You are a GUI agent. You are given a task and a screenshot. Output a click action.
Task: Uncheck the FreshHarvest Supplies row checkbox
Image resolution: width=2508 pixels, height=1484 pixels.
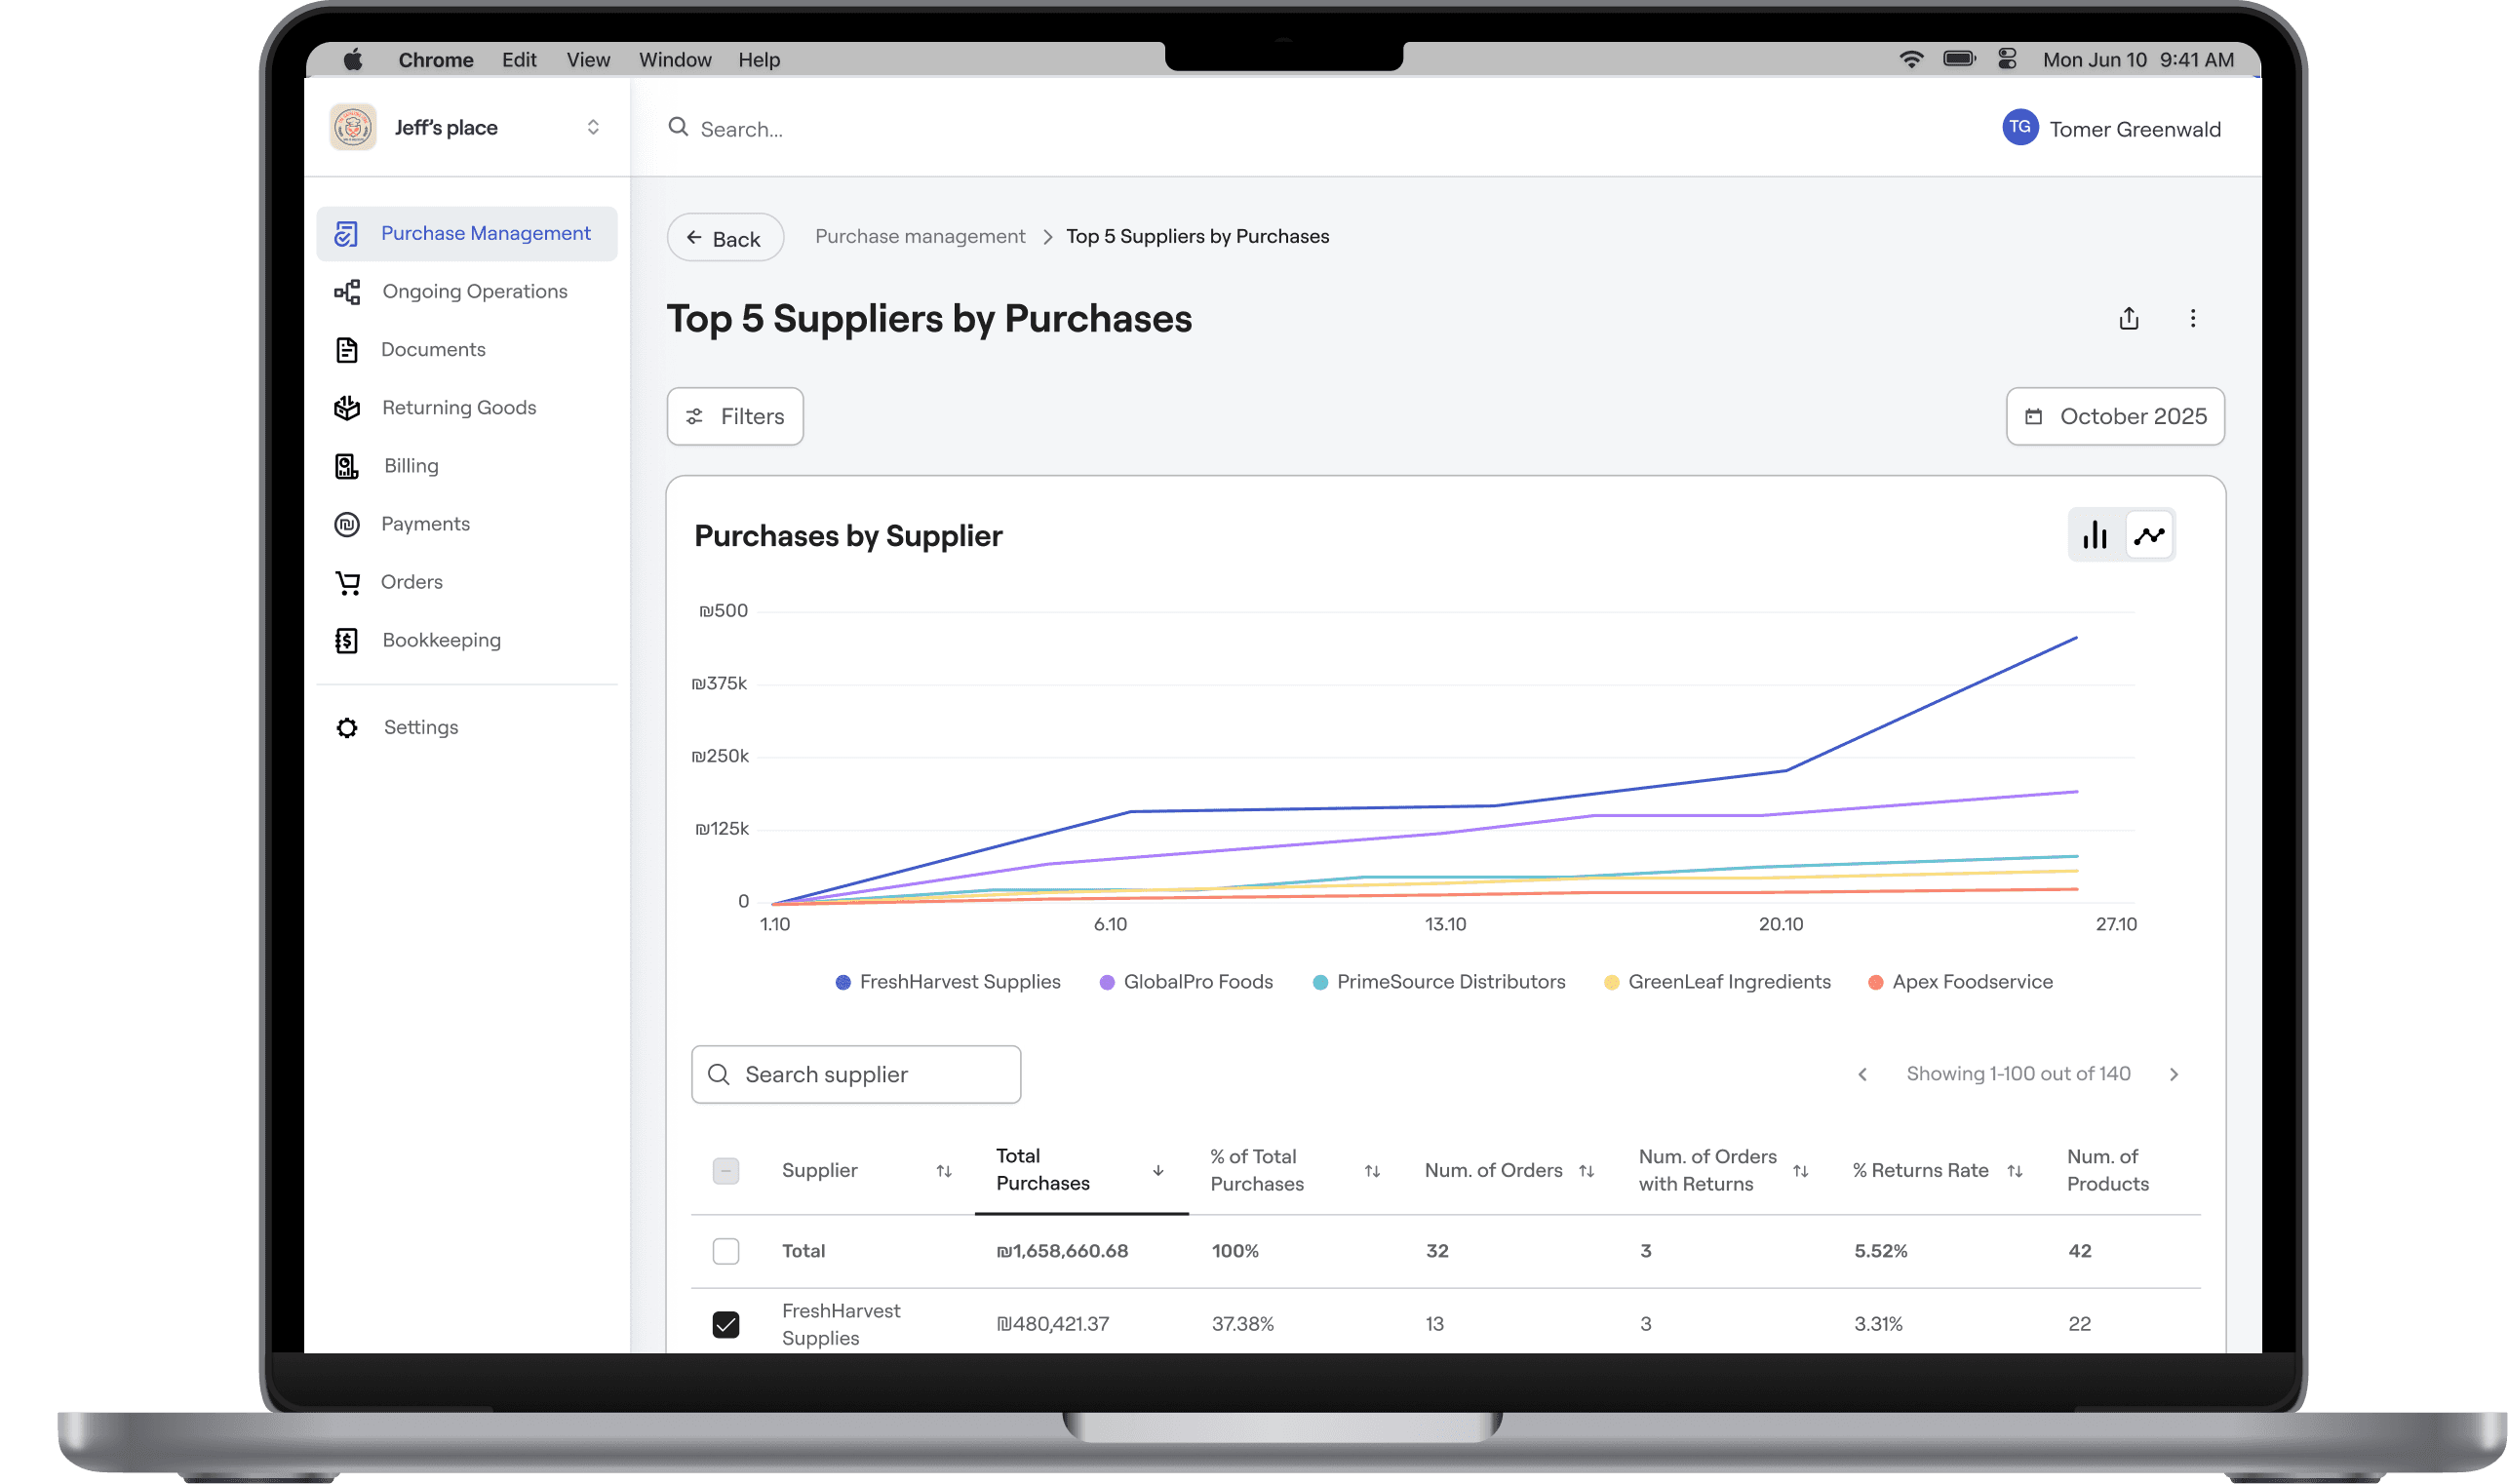[x=725, y=1324]
